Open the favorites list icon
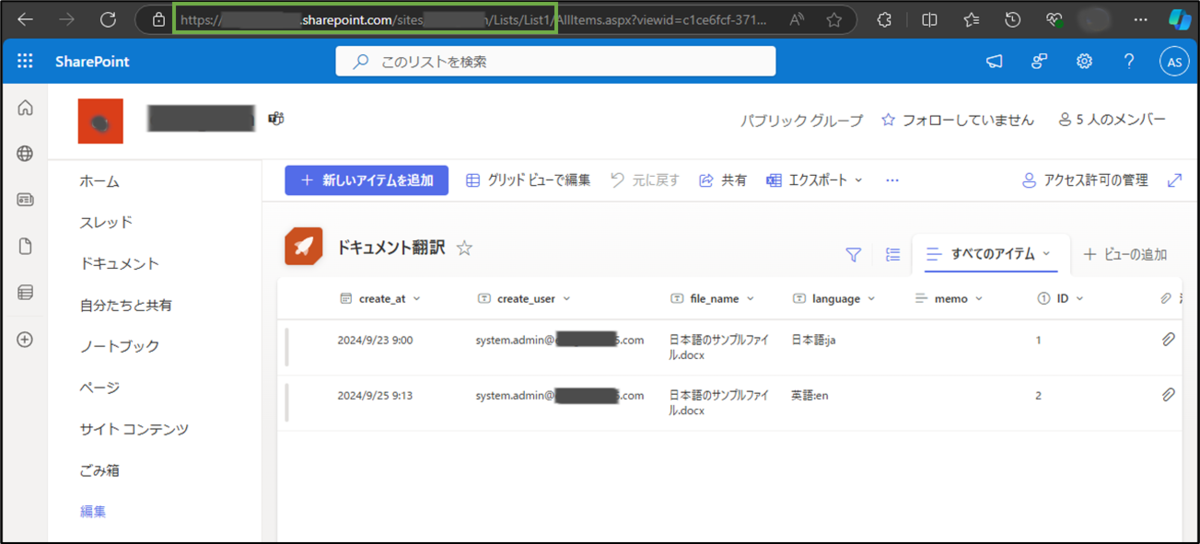The width and height of the screenshot is (1200, 544). [x=971, y=19]
